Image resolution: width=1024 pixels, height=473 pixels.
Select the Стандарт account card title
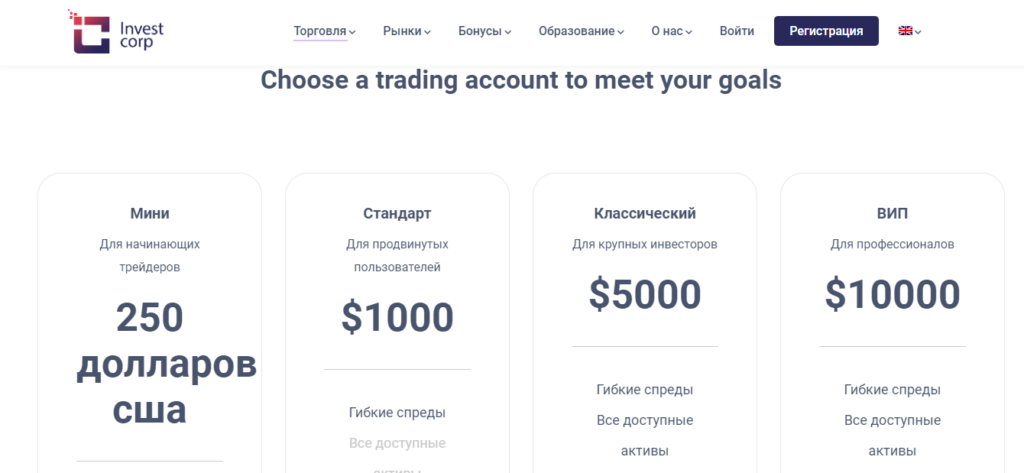click(397, 213)
